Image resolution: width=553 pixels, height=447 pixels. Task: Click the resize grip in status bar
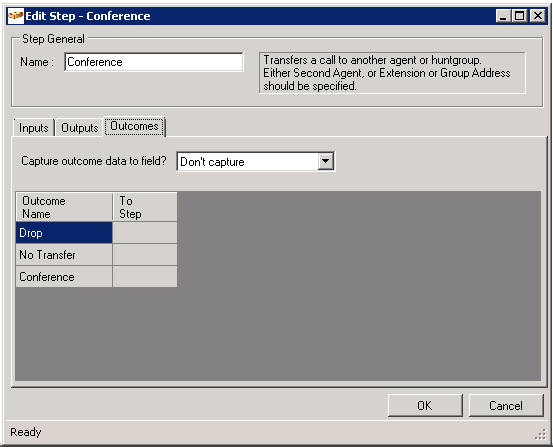(x=541, y=435)
